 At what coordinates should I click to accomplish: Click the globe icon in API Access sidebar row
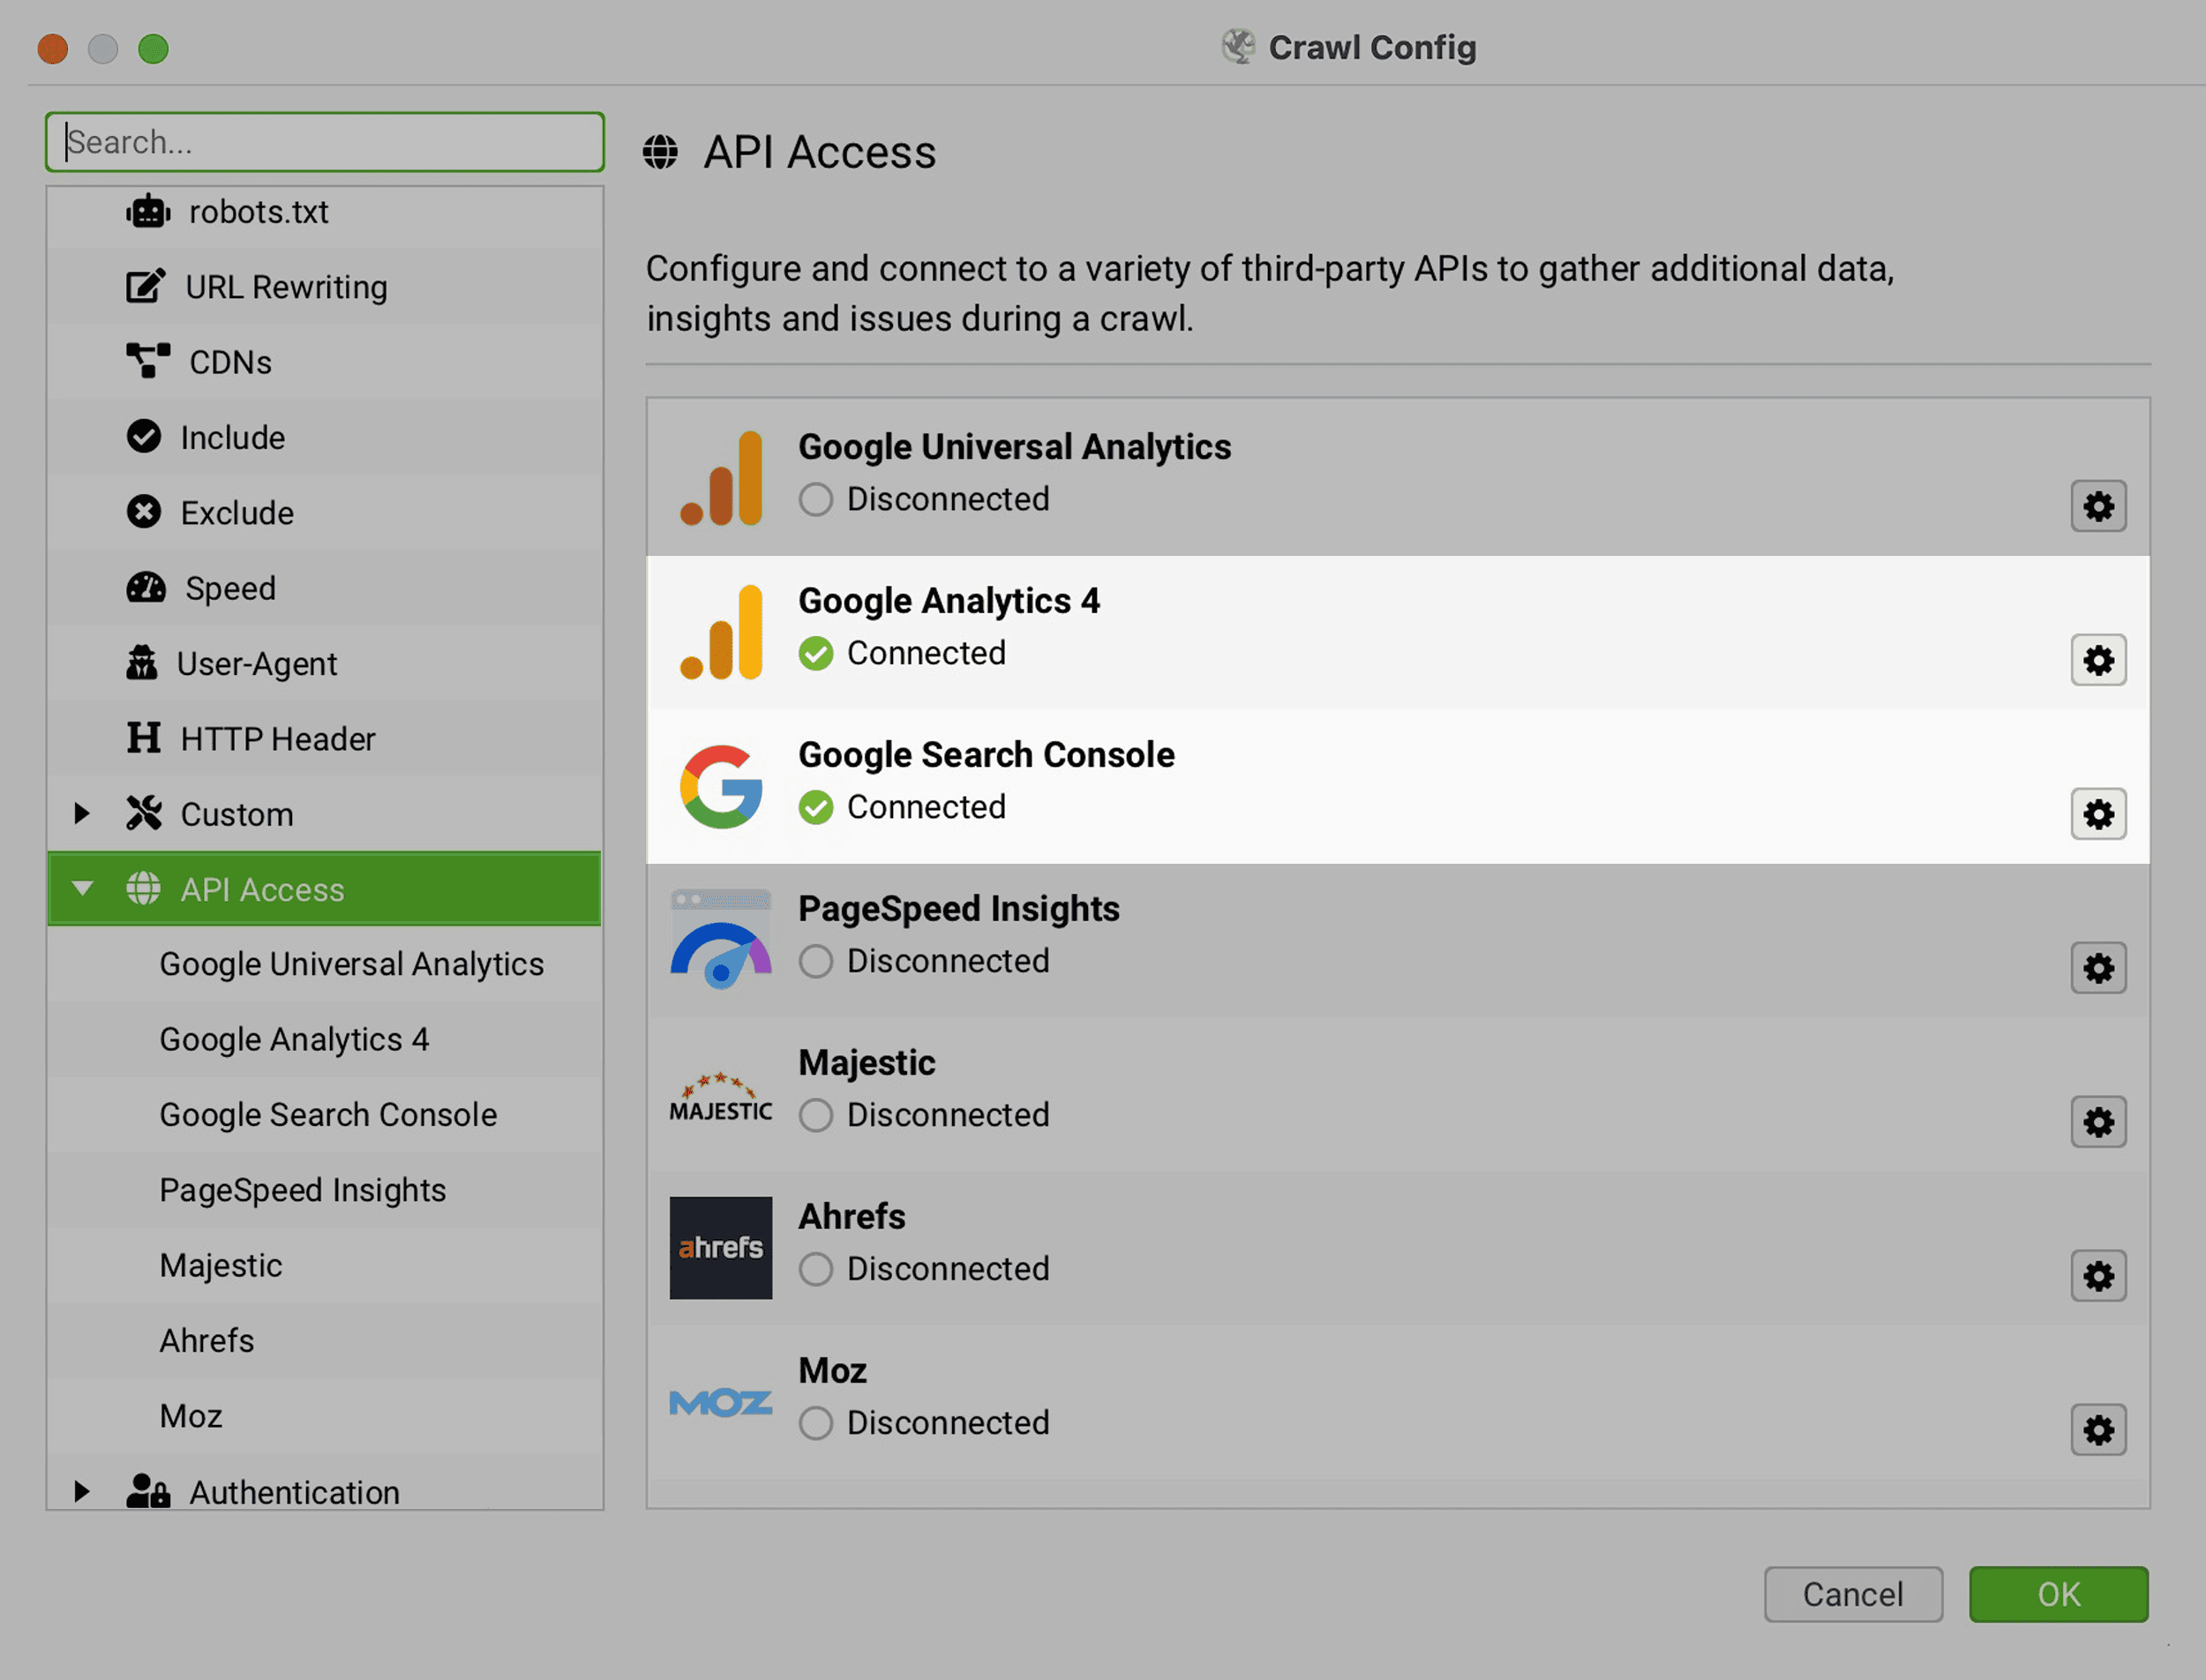(x=143, y=888)
